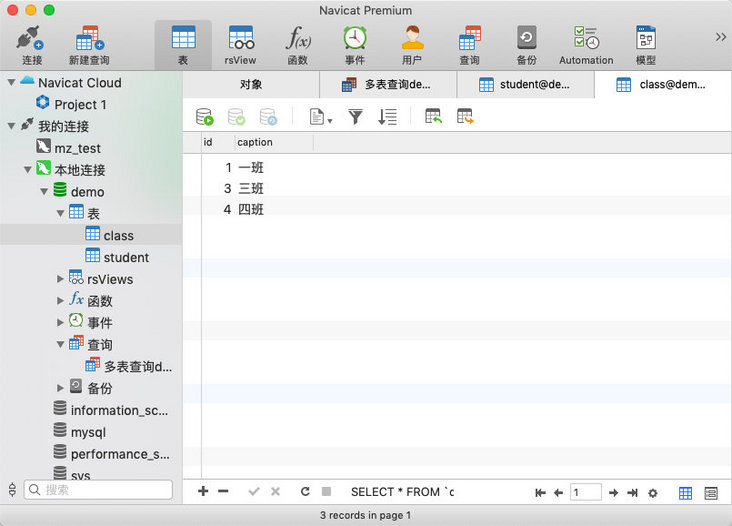Expand the 备份 tree node
The height and width of the screenshot is (526, 732).
[x=61, y=388]
